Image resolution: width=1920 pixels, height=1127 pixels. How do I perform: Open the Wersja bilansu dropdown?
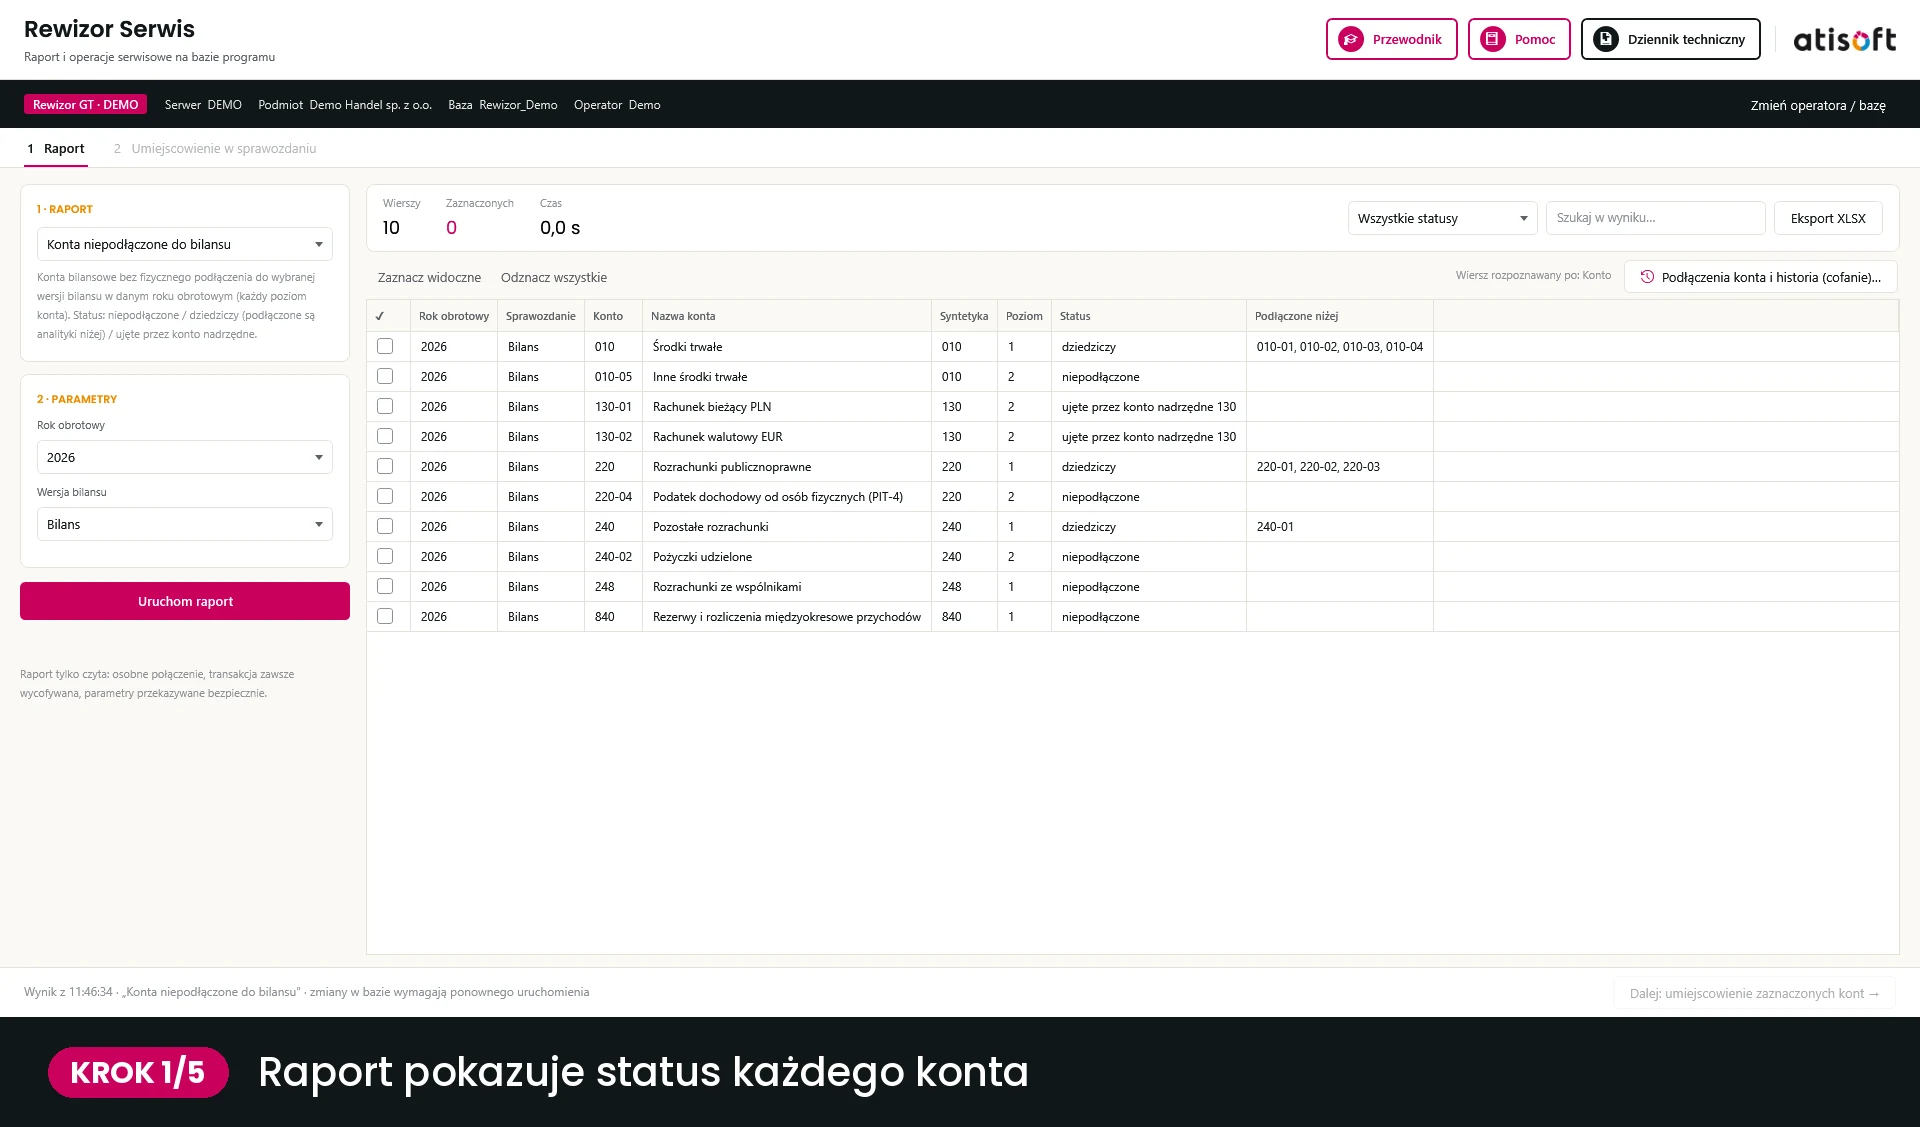pos(185,524)
